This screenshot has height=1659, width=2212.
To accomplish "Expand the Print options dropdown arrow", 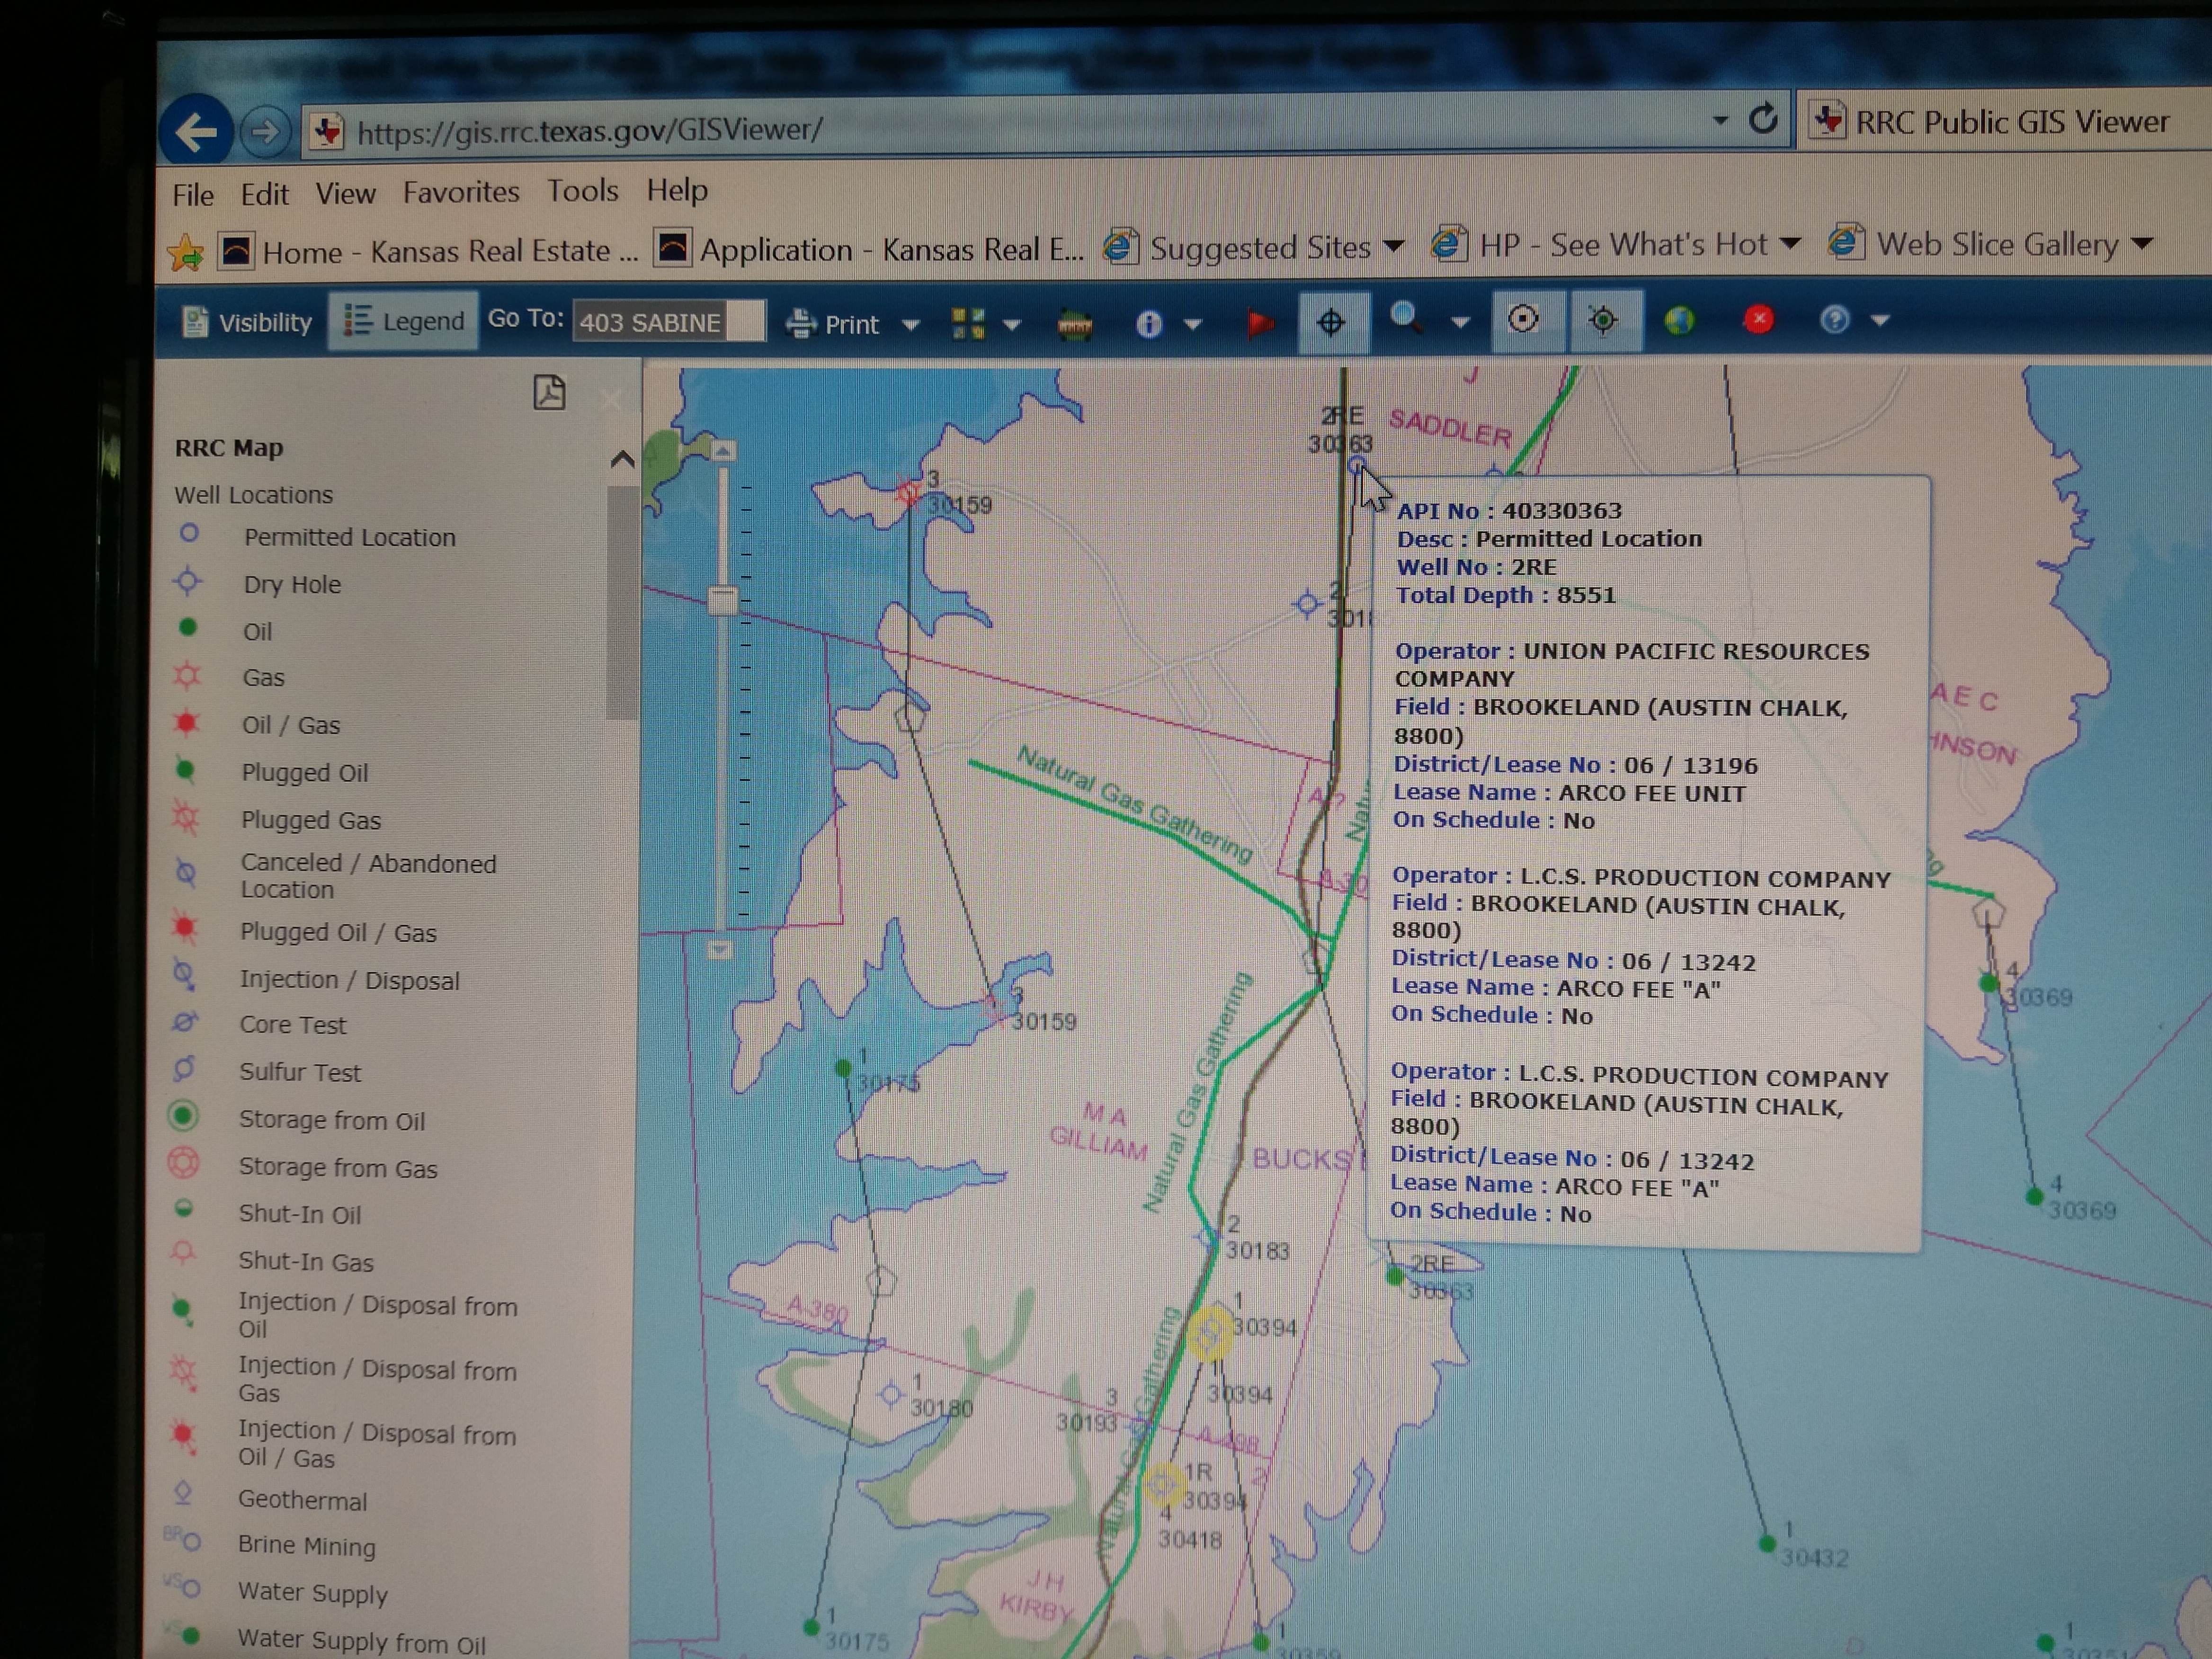I will pos(911,325).
